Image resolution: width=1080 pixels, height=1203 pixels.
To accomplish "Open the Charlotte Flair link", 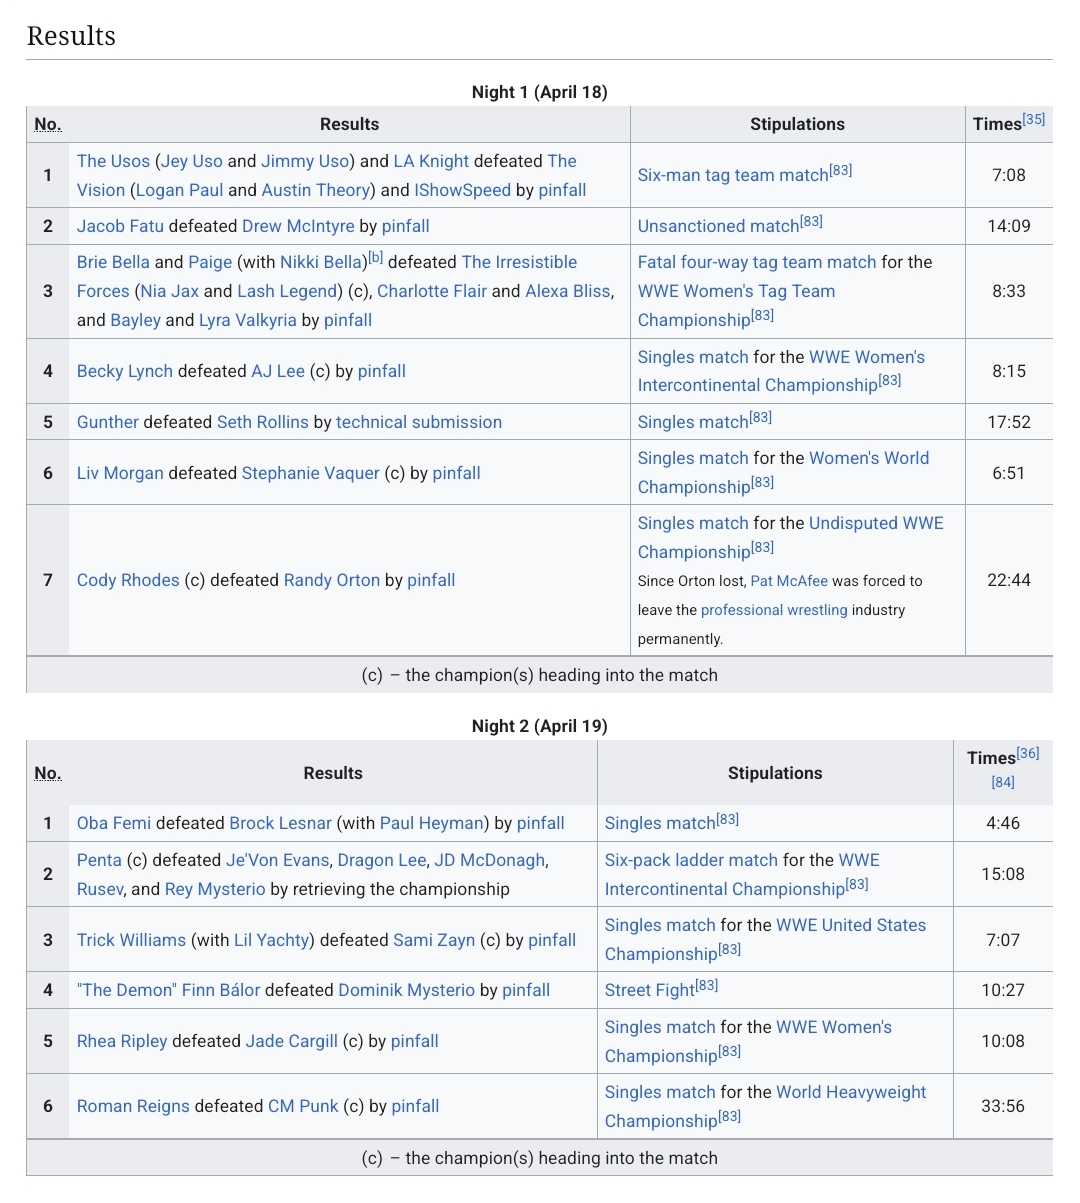I will pyautogui.click(x=432, y=291).
